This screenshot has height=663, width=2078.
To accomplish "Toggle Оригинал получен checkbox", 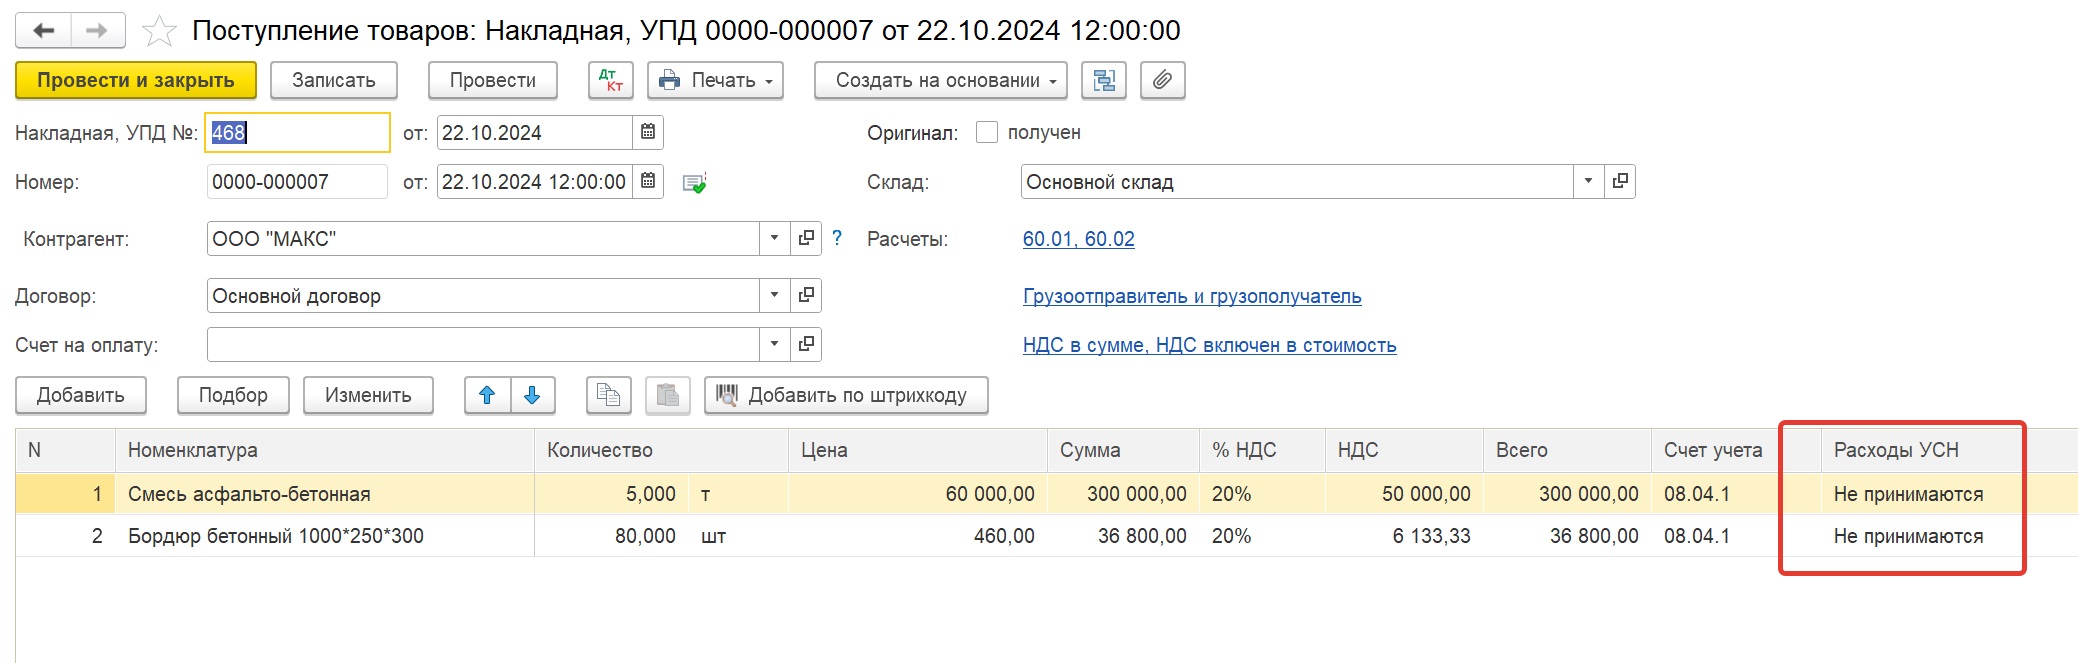I will [986, 132].
